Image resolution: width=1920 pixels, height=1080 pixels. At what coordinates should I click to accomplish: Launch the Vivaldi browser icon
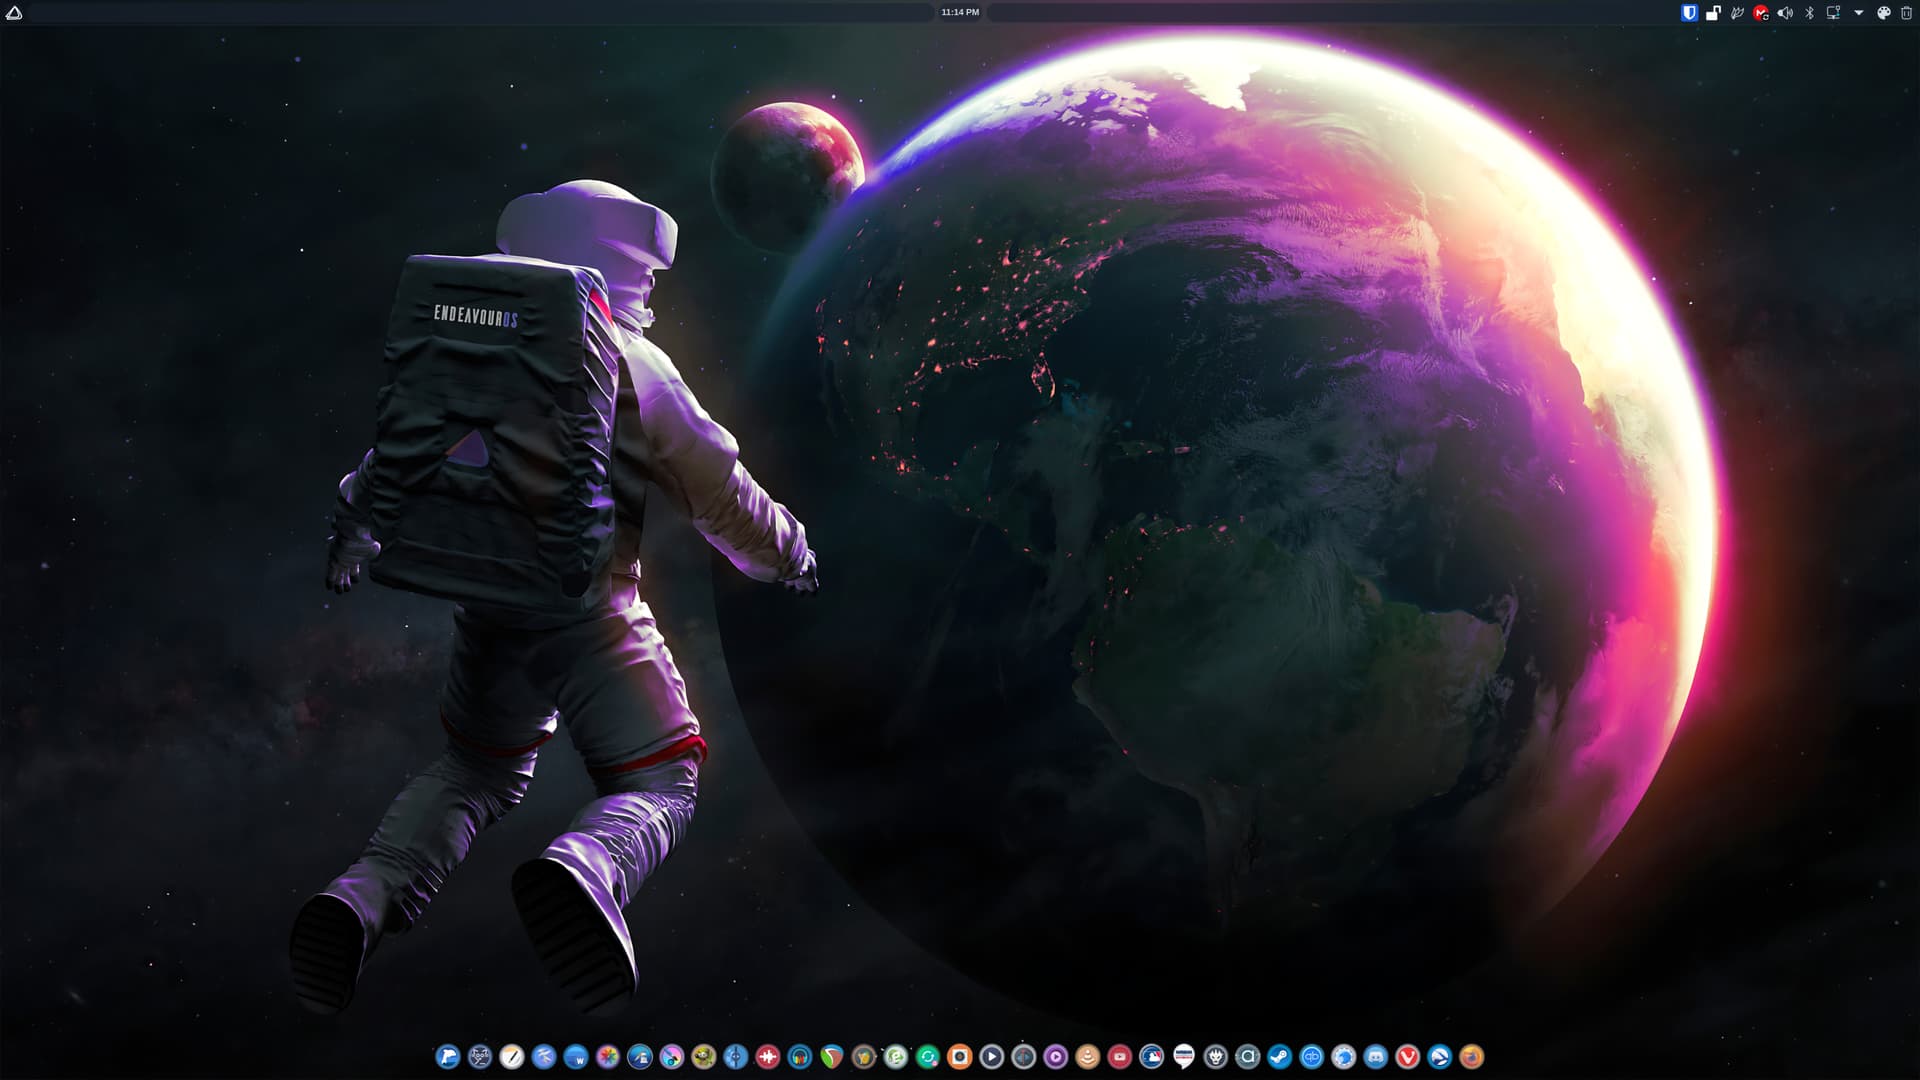(1408, 1056)
